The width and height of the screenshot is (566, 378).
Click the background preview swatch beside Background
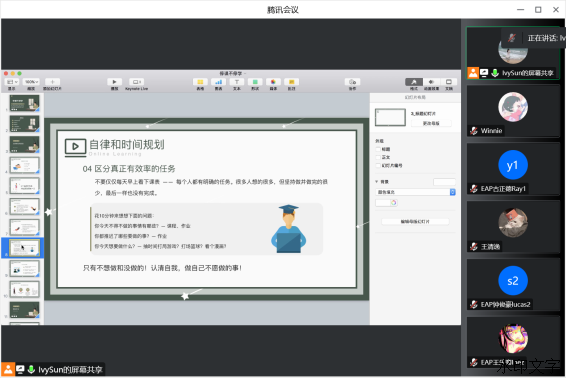click(444, 182)
